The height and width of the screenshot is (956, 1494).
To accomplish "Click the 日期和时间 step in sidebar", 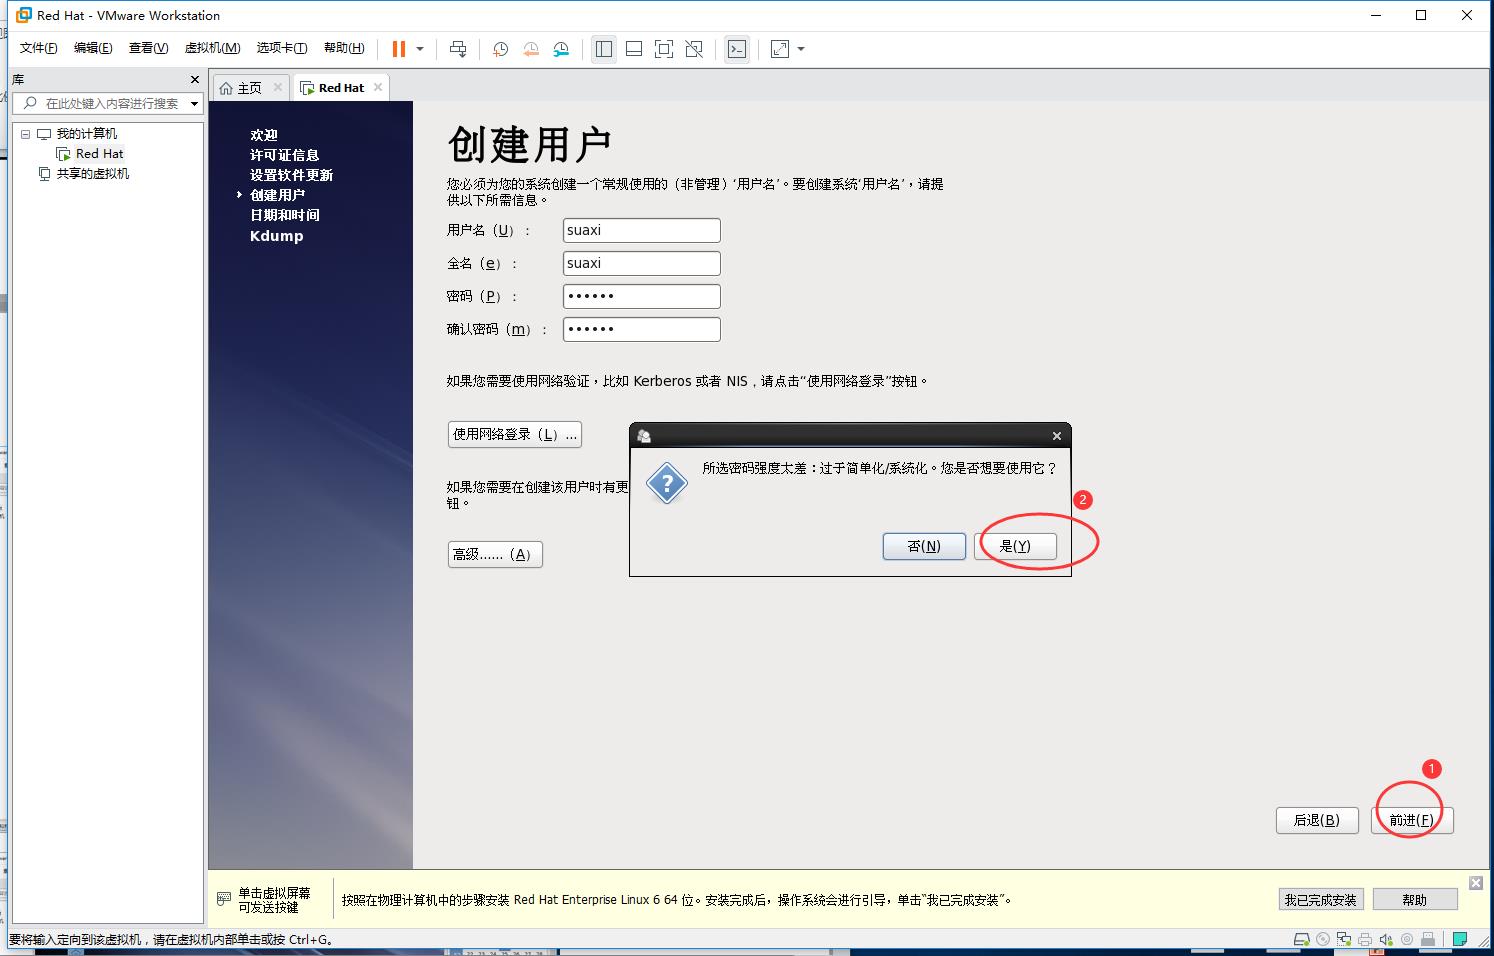I will pos(284,215).
